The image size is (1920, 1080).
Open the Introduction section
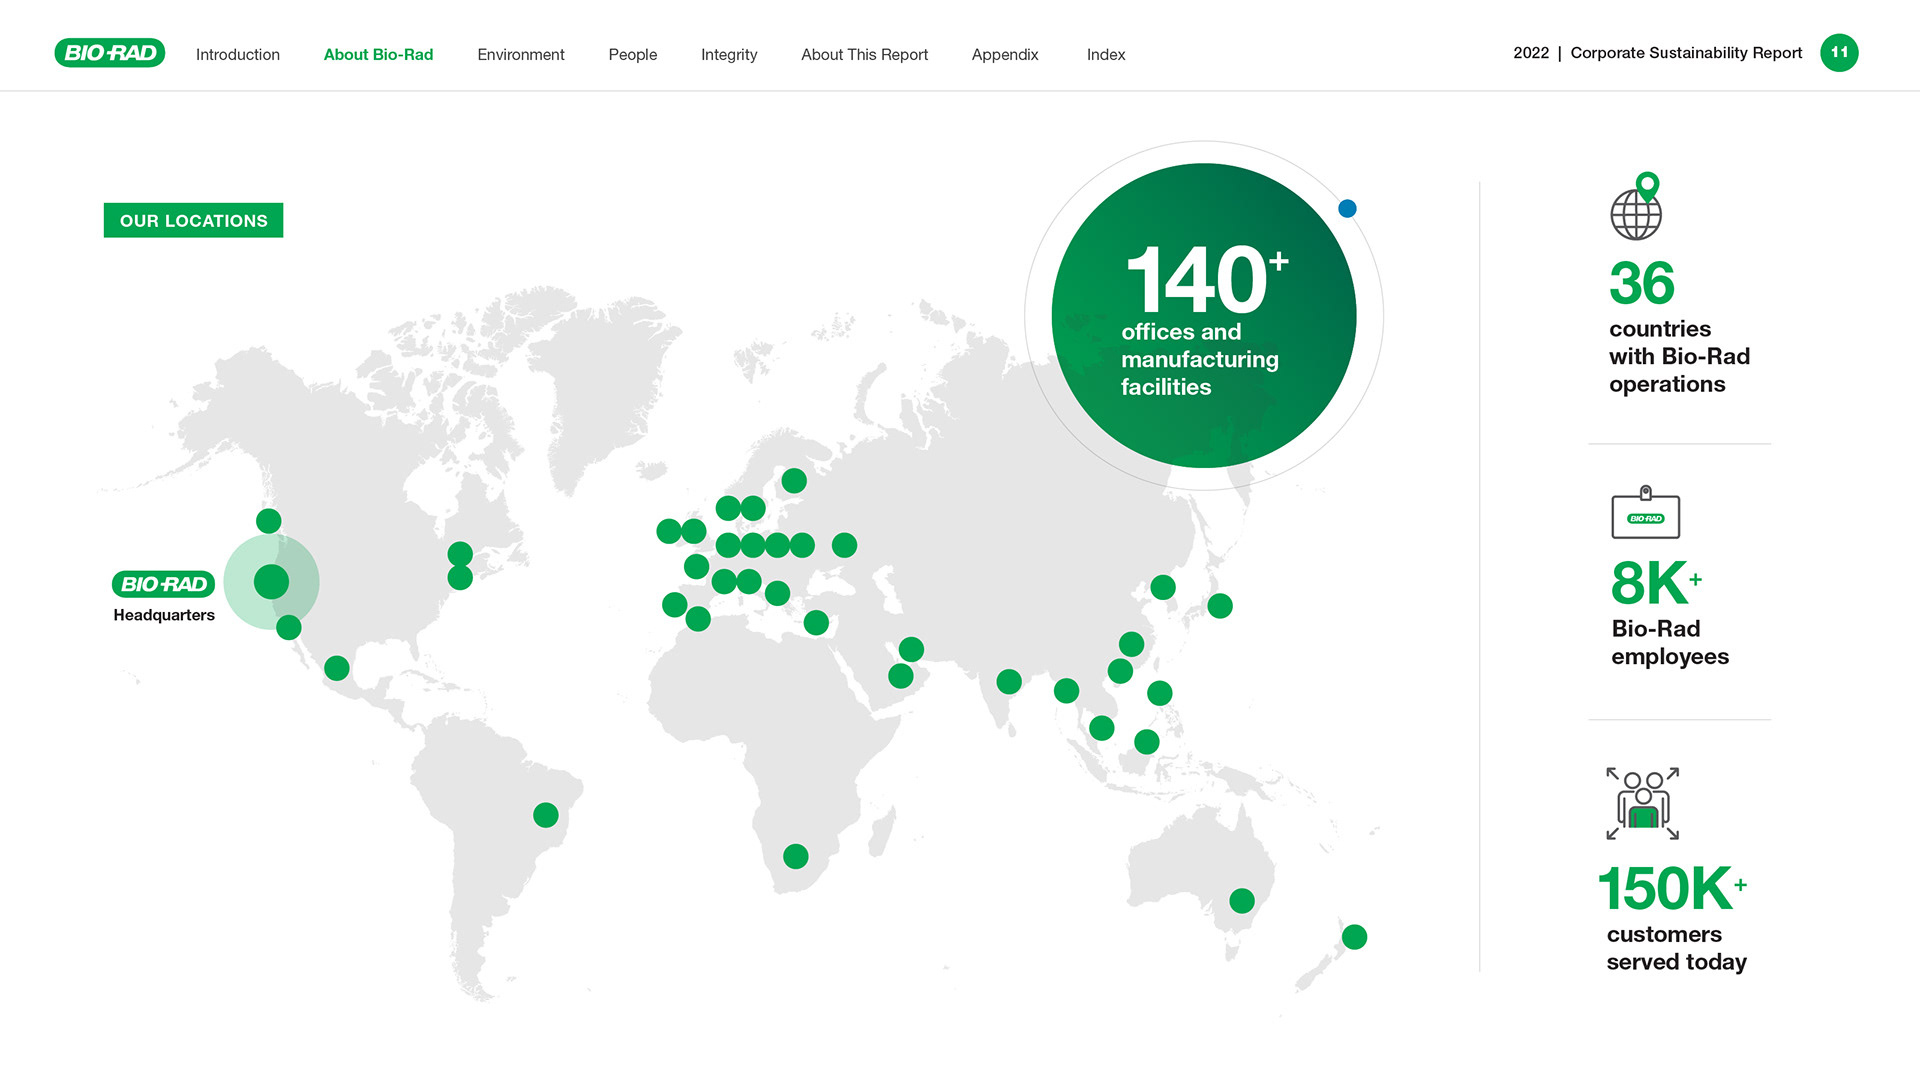pyautogui.click(x=238, y=55)
